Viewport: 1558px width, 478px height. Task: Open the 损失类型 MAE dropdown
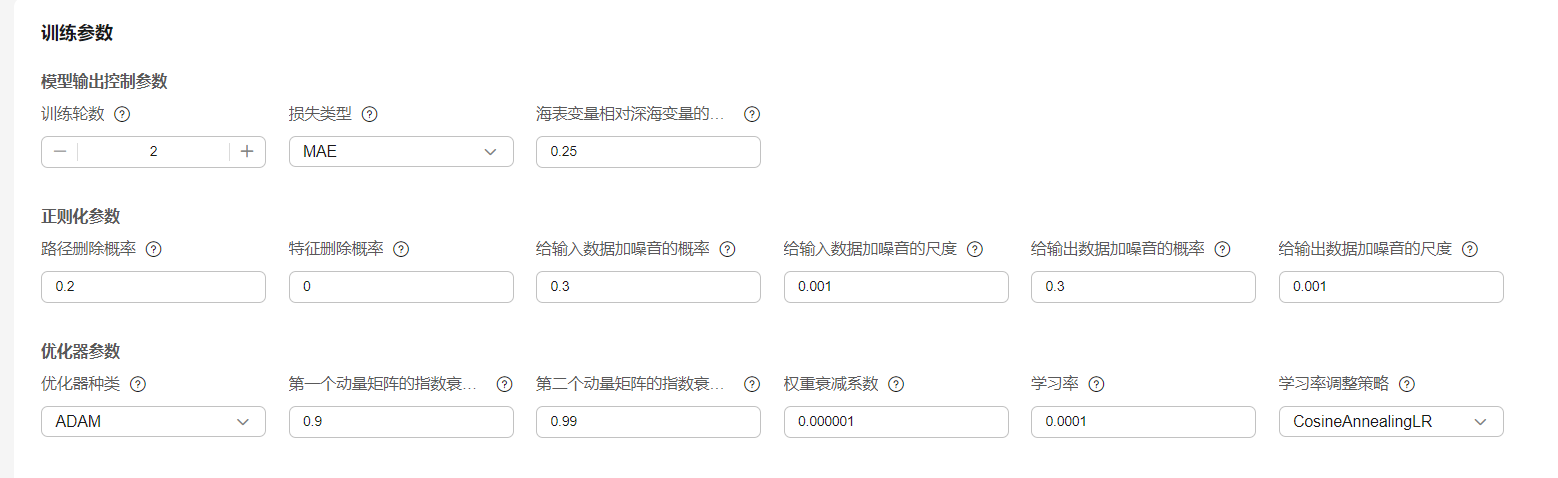point(401,152)
